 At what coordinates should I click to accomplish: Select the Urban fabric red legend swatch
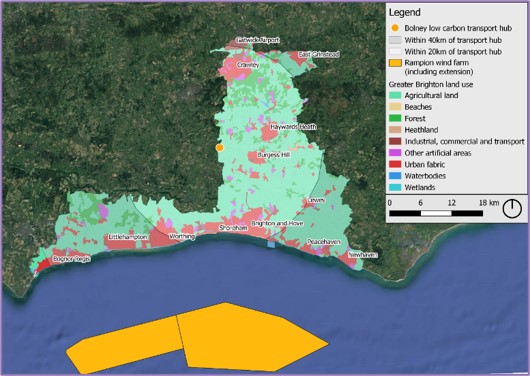[395, 164]
